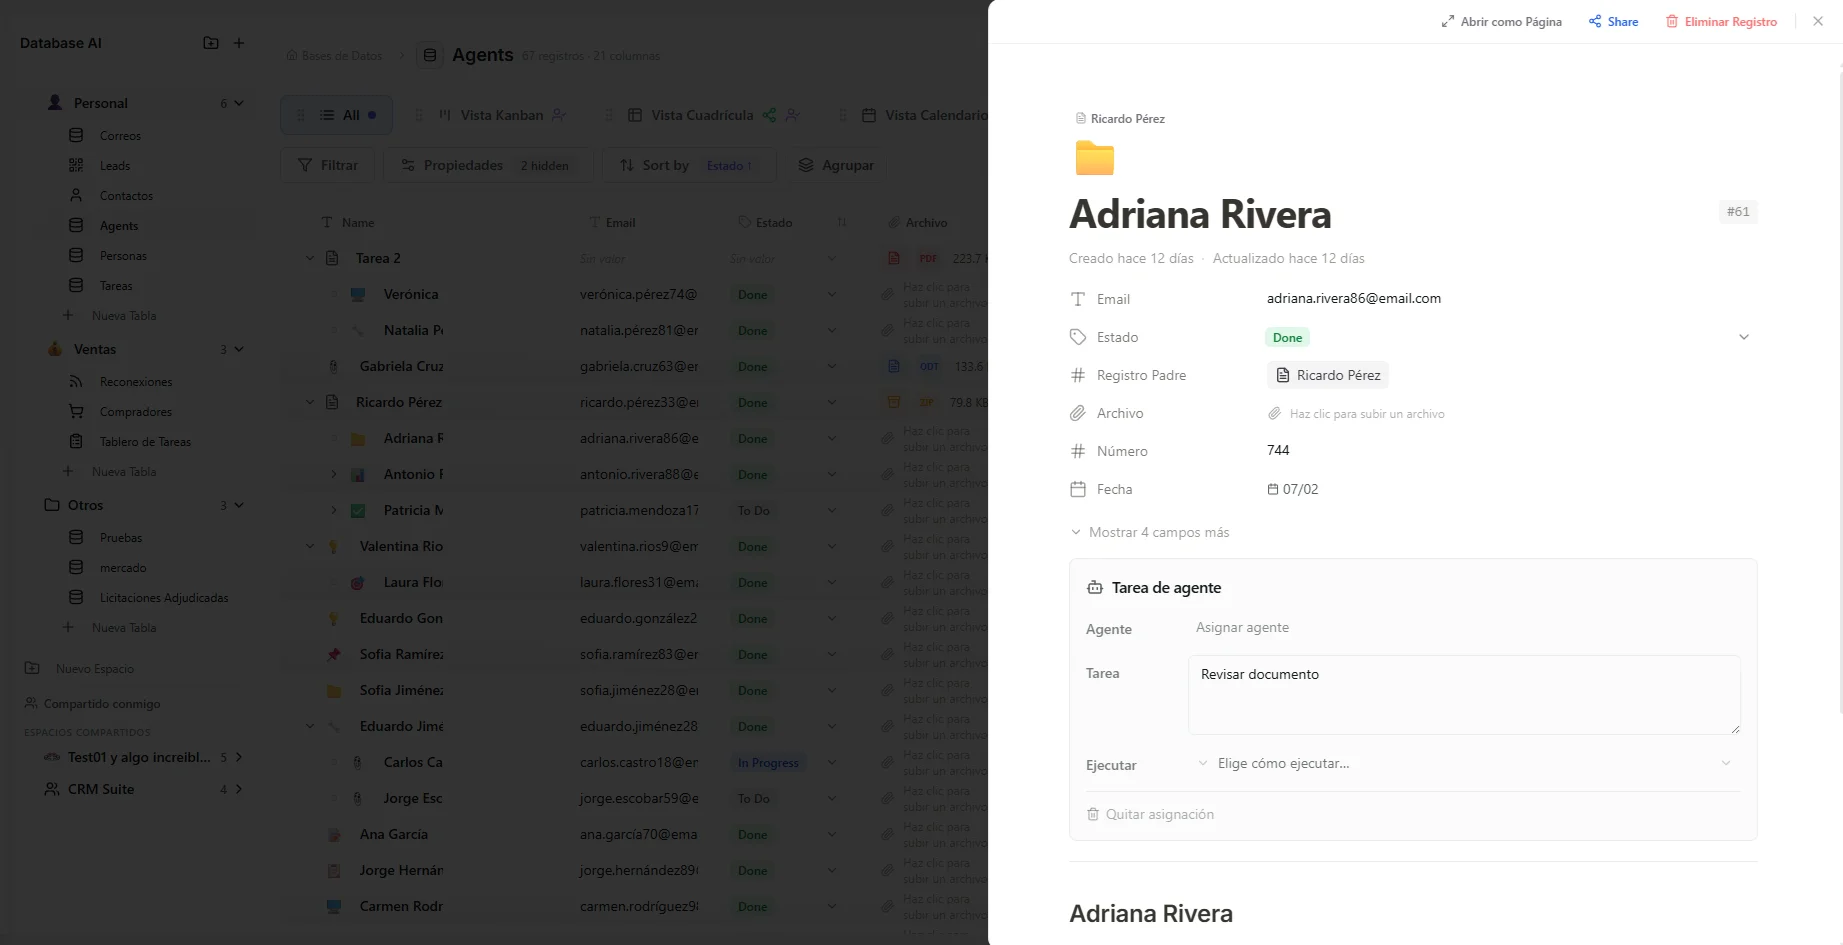Close the record side panel

(x=1818, y=21)
